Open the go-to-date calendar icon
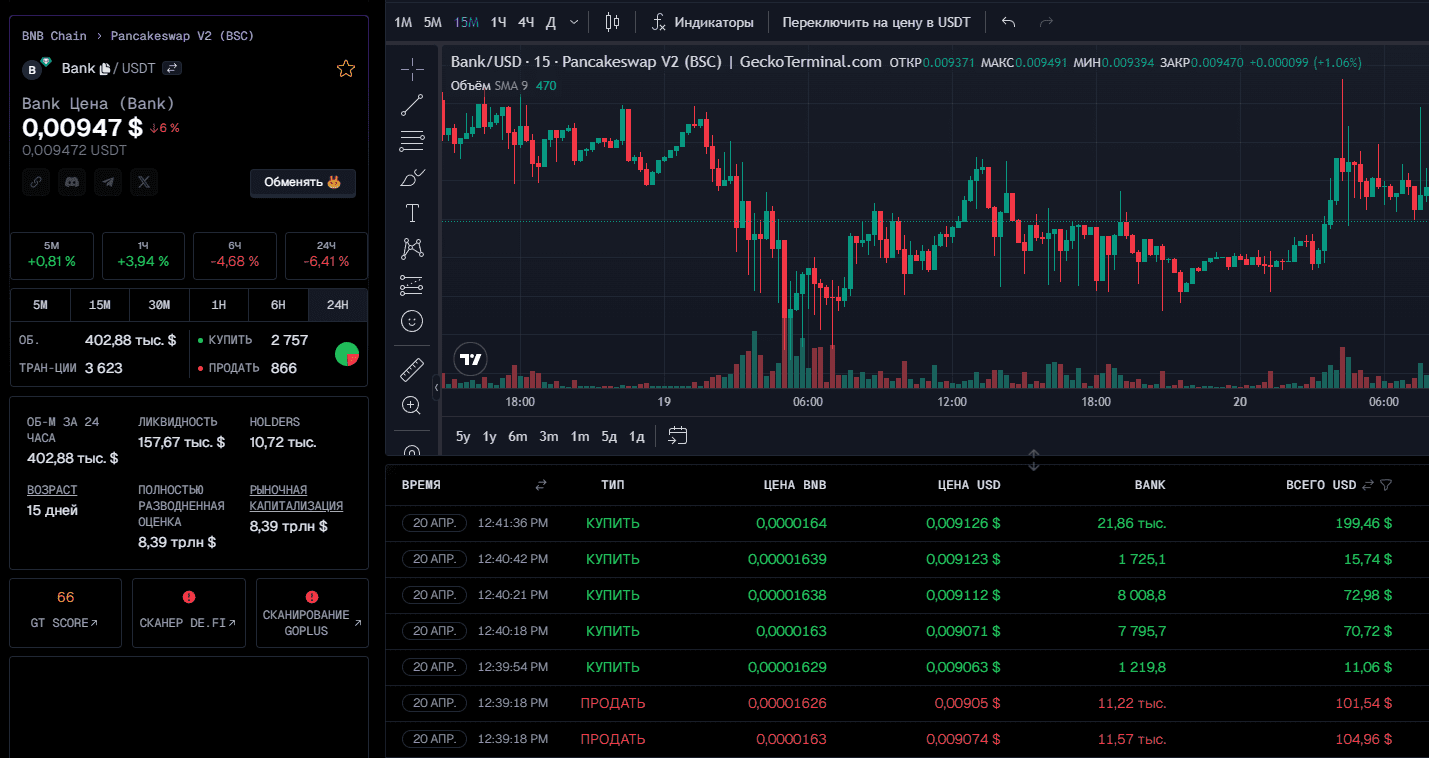The width and height of the screenshot is (1429, 758). (678, 435)
